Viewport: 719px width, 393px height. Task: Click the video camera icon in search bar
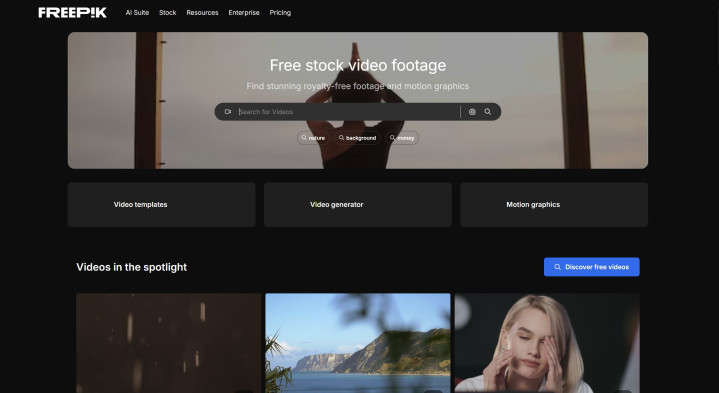[x=228, y=111]
